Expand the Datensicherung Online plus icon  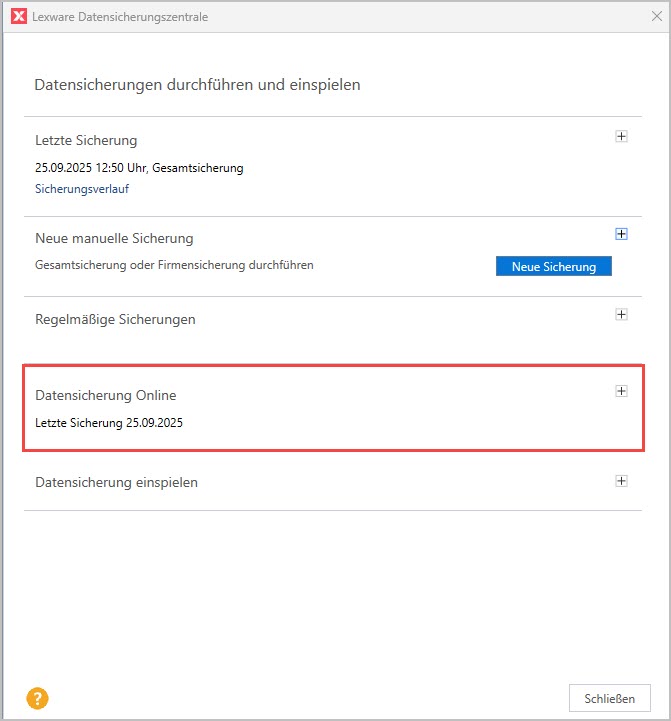621,392
